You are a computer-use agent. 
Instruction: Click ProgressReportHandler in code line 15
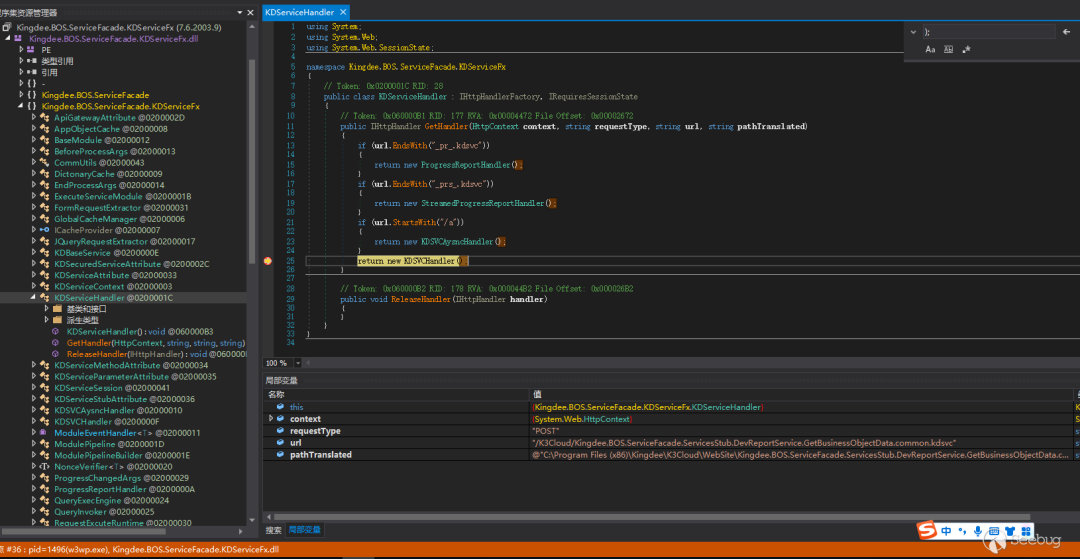(466, 165)
